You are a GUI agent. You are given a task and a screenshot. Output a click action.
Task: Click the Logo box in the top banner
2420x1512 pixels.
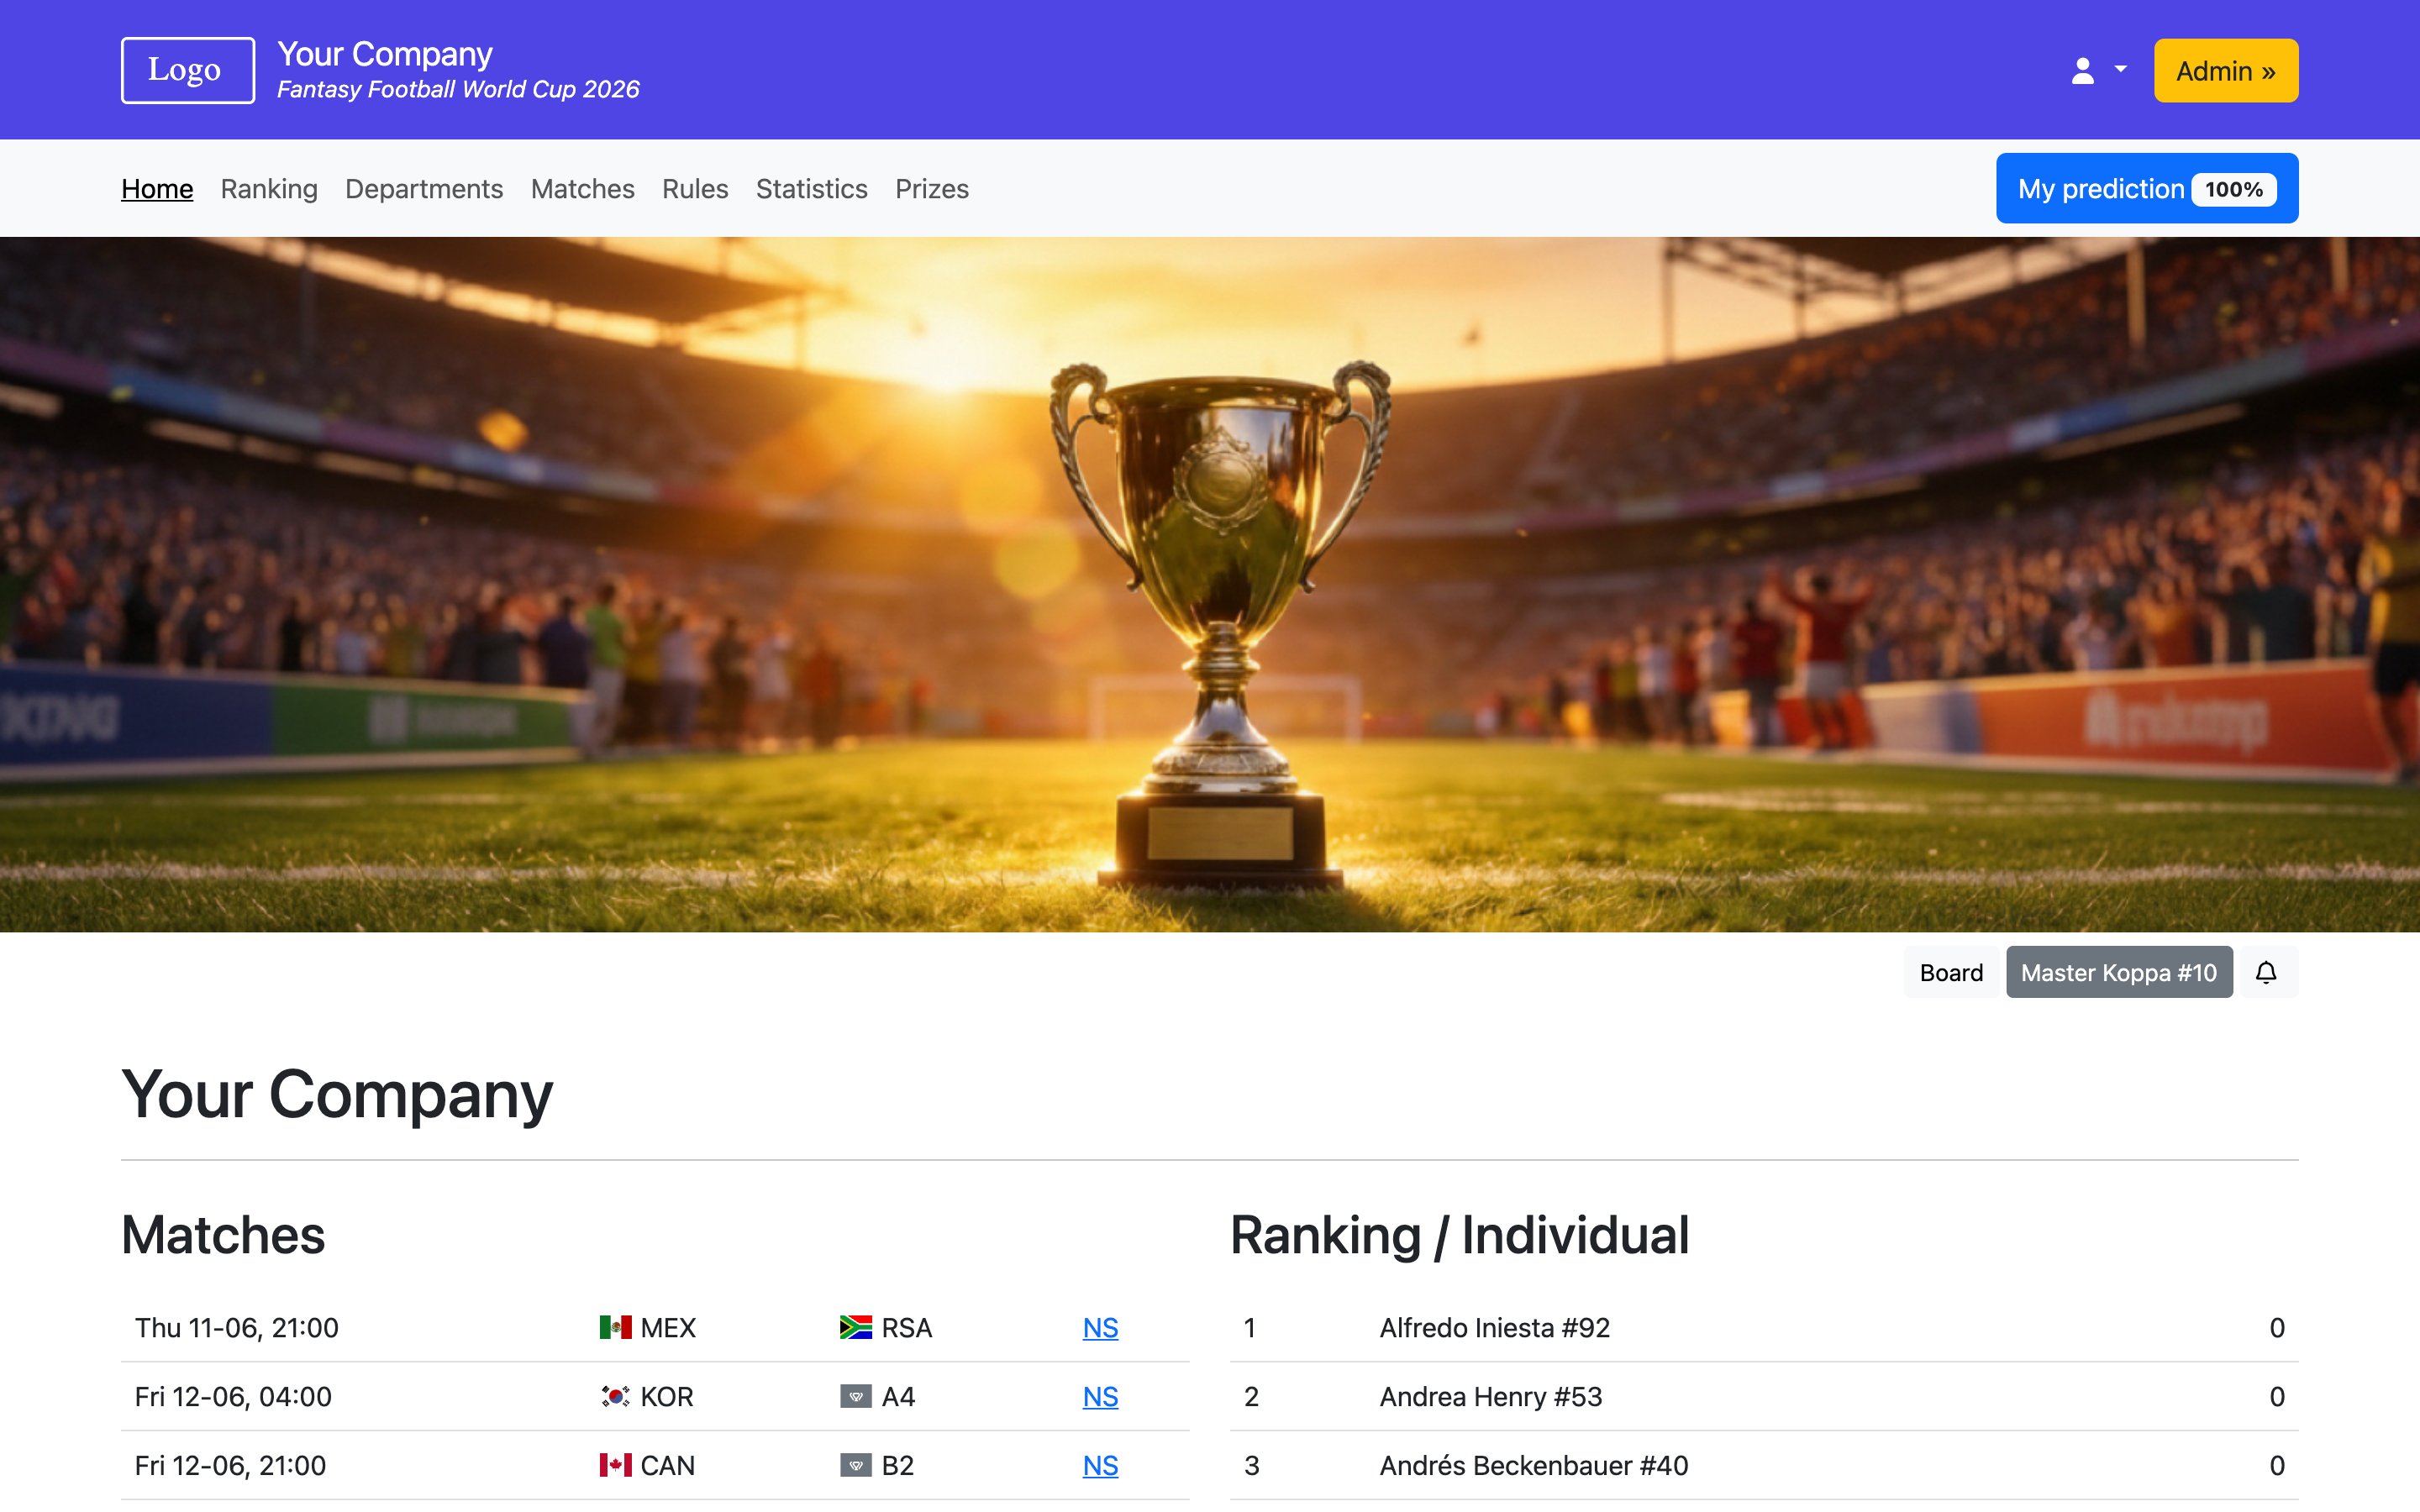[187, 70]
